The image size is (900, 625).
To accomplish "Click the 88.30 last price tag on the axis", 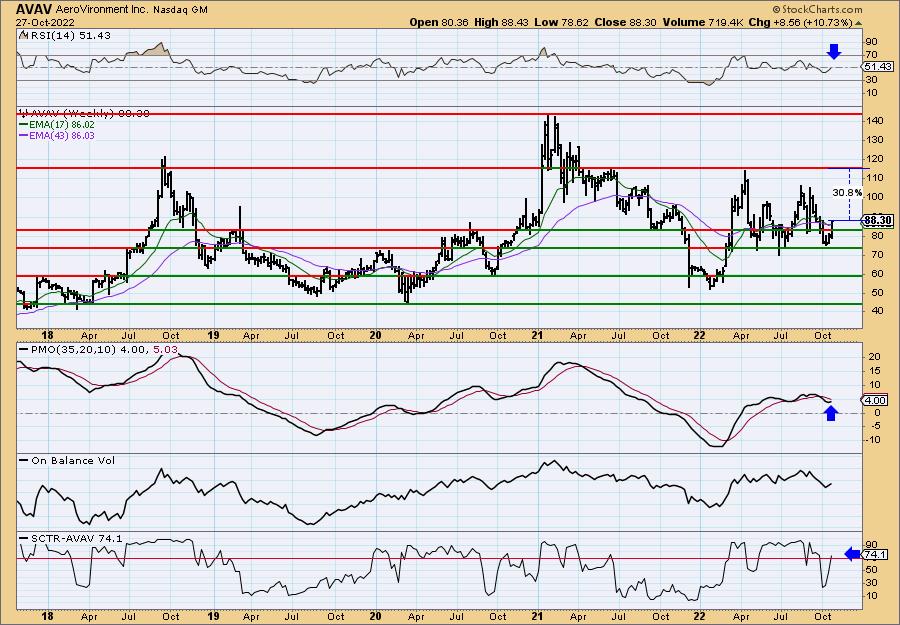I will coord(878,220).
